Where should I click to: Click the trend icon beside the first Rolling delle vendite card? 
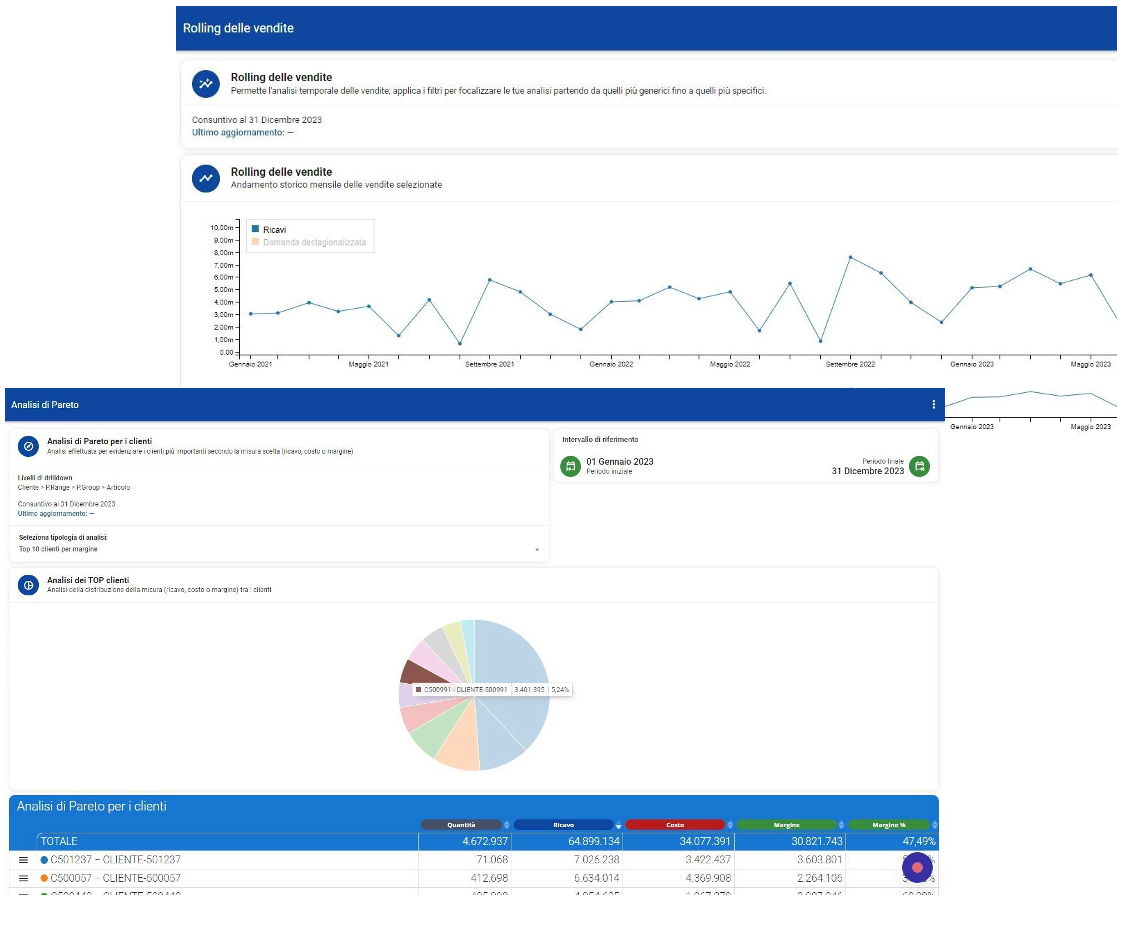[x=206, y=83]
